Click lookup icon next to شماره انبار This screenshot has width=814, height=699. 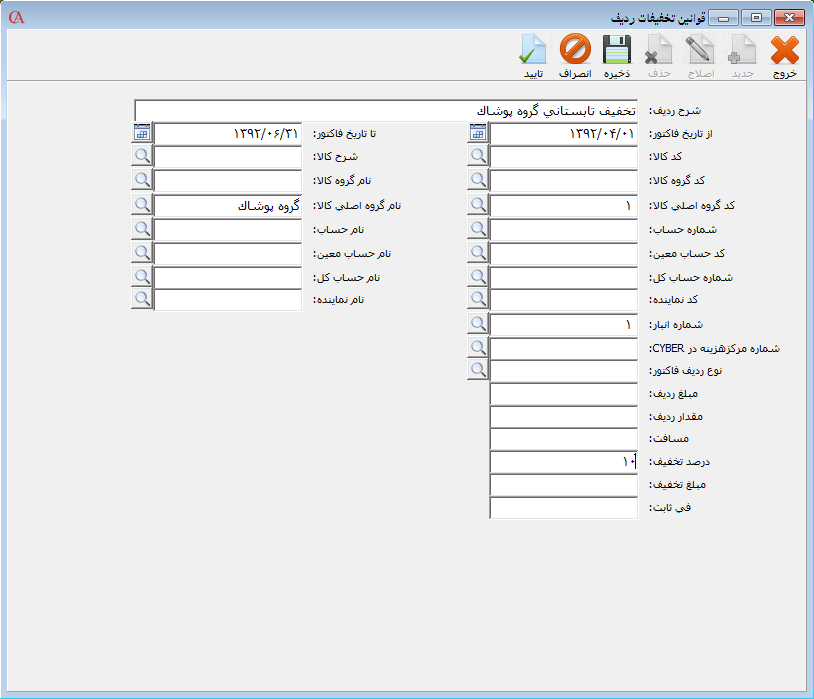[478, 325]
